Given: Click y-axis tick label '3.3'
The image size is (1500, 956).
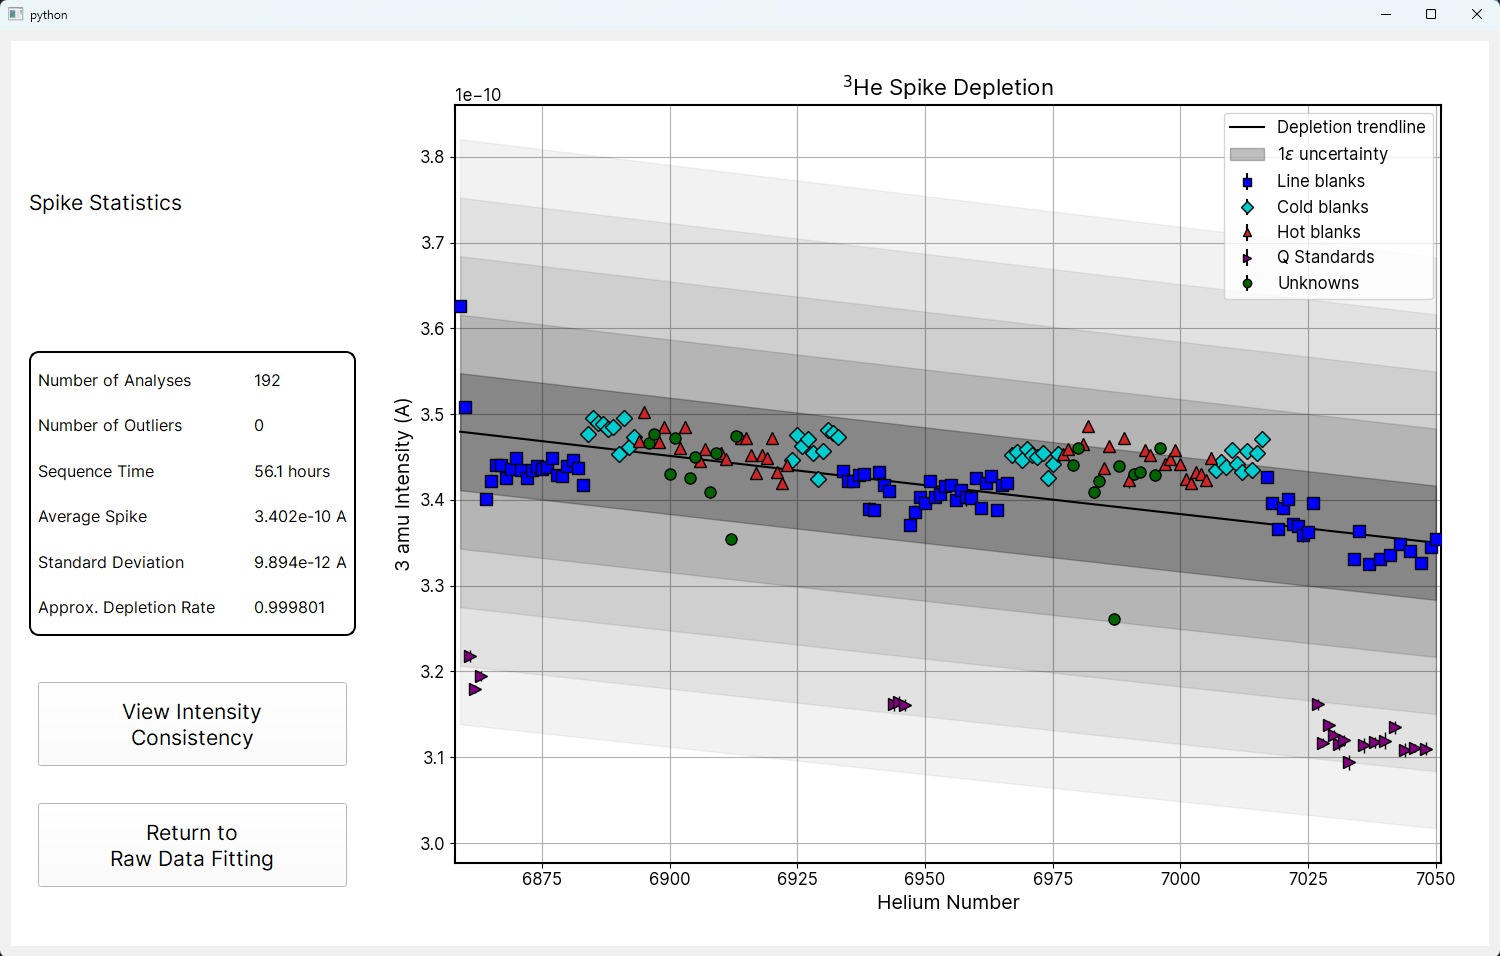Looking at the screenshot, I should [x=432, y=586].
